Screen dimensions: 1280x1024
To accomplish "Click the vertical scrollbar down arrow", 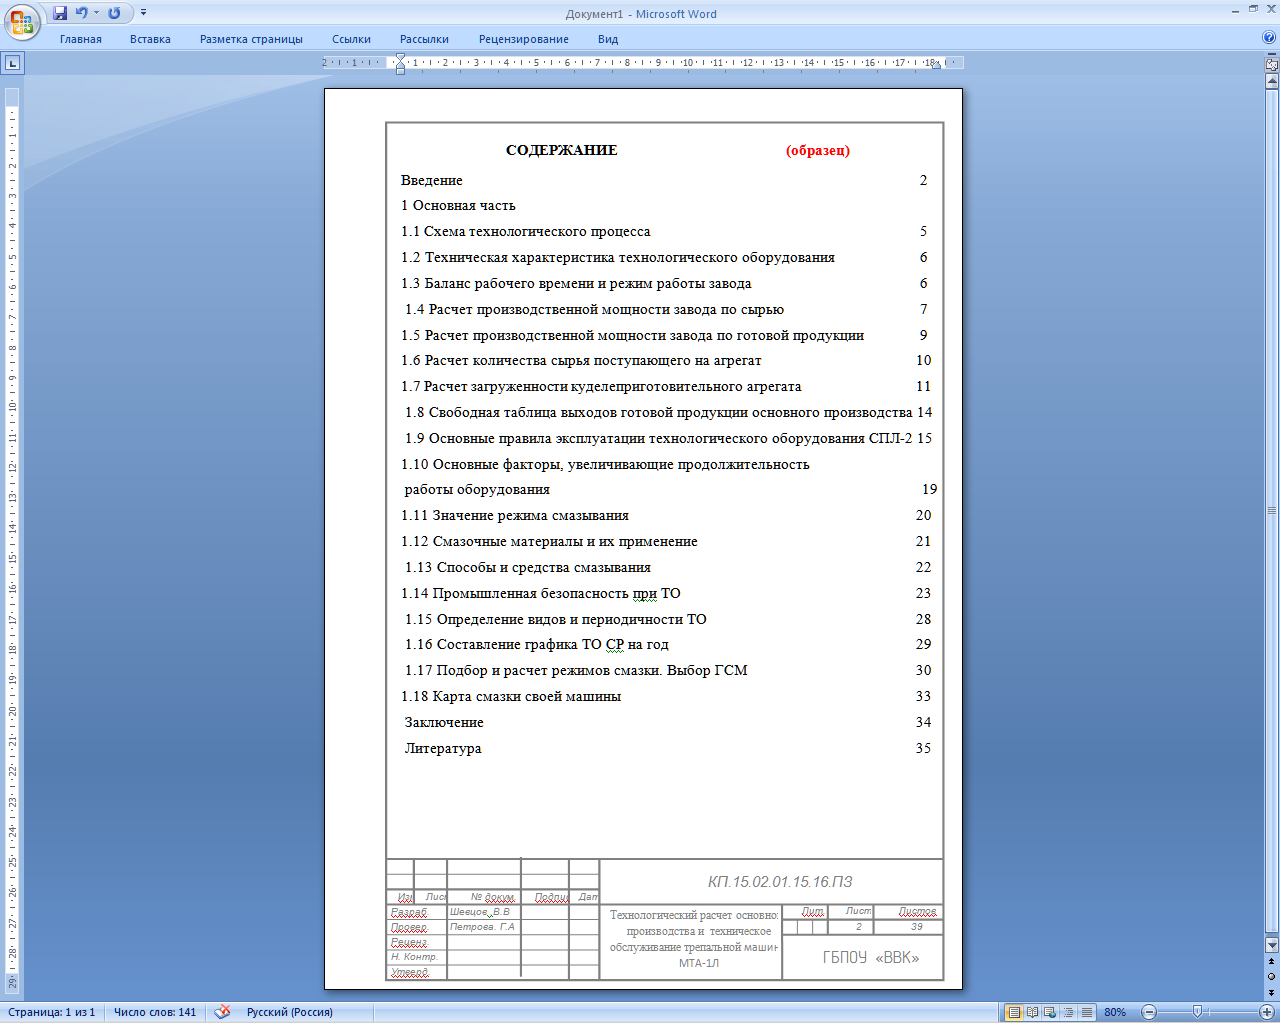I will tap(1272, 945).
